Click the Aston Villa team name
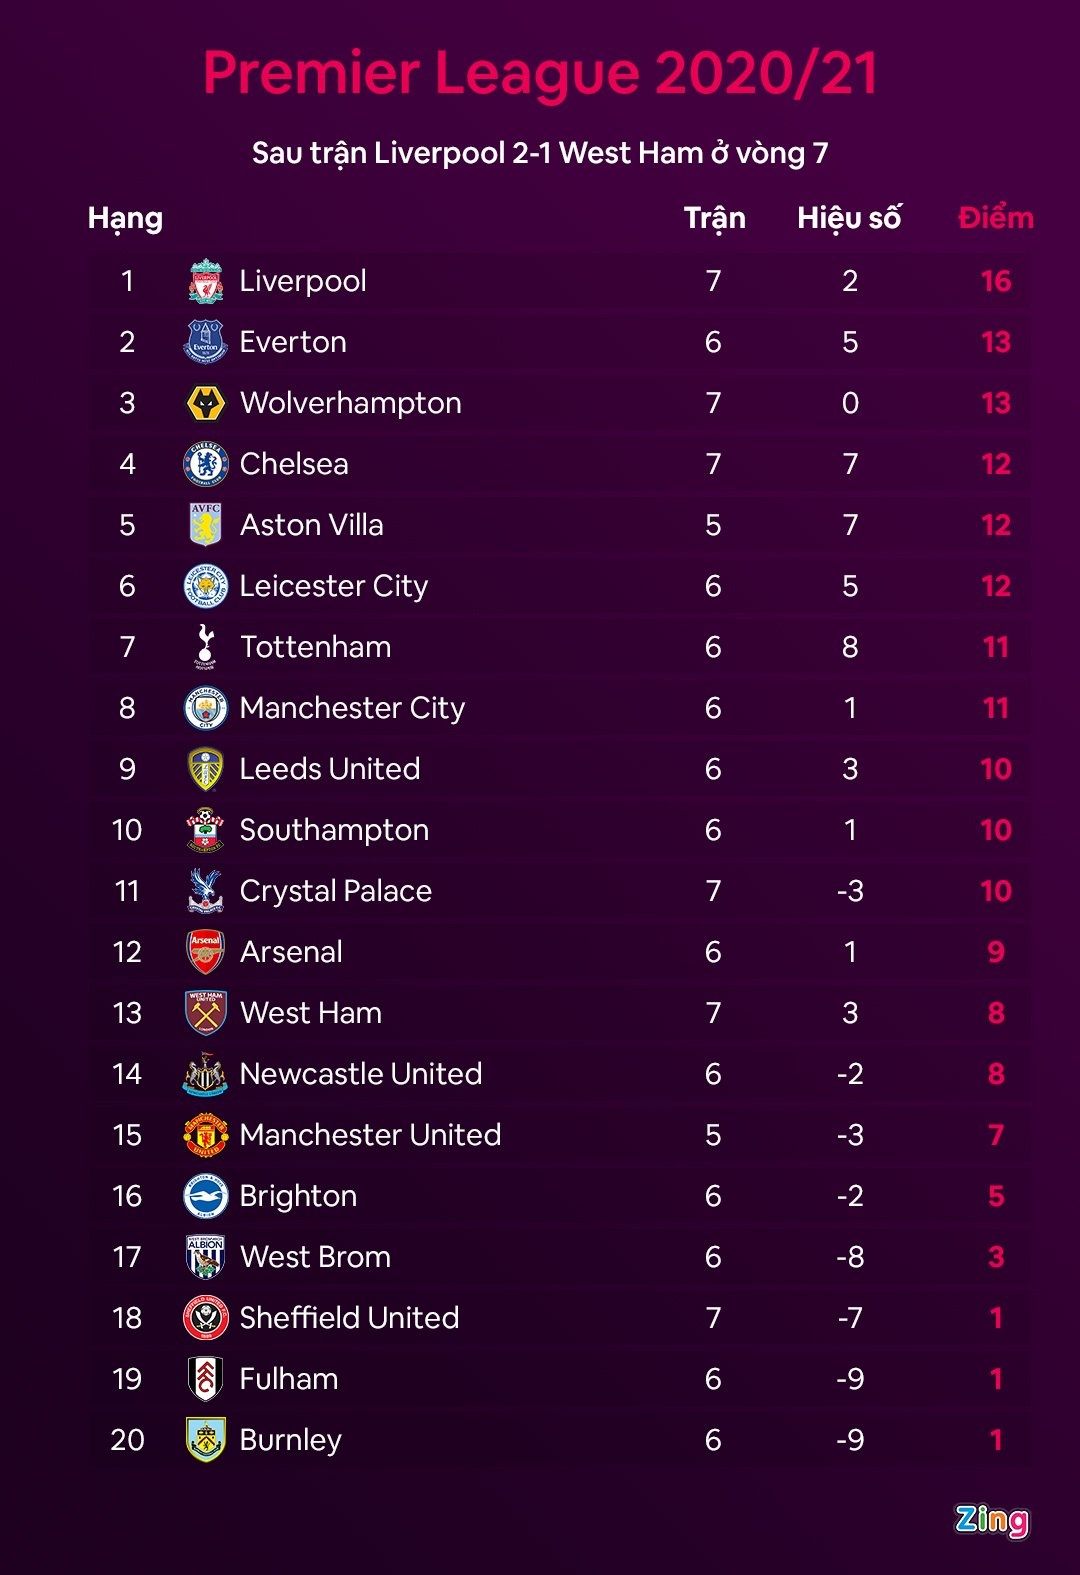The width and height of the screenshot is (1080, 1575). (x=311, y=525)
